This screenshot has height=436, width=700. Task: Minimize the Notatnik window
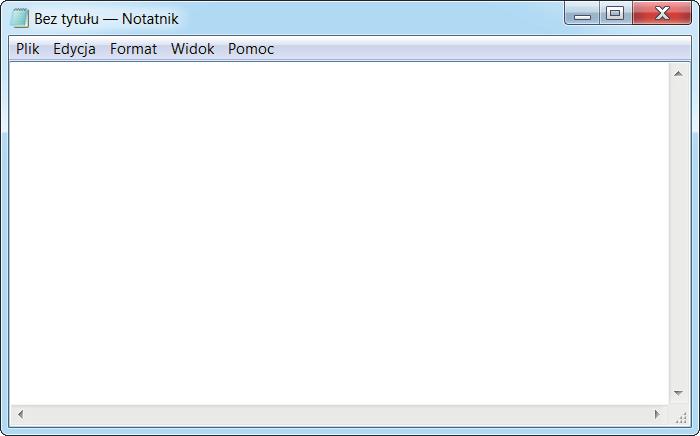point(582,13)
